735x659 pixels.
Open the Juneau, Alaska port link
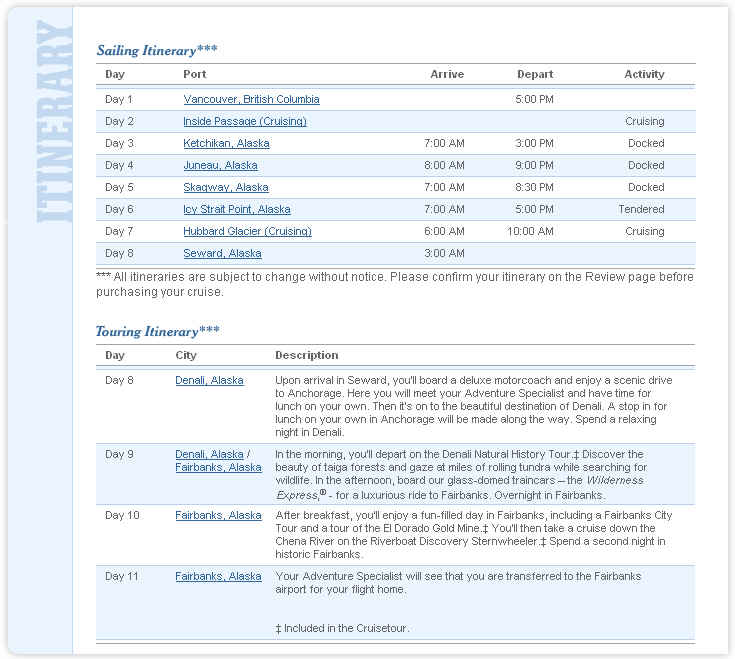pos(220,165)
